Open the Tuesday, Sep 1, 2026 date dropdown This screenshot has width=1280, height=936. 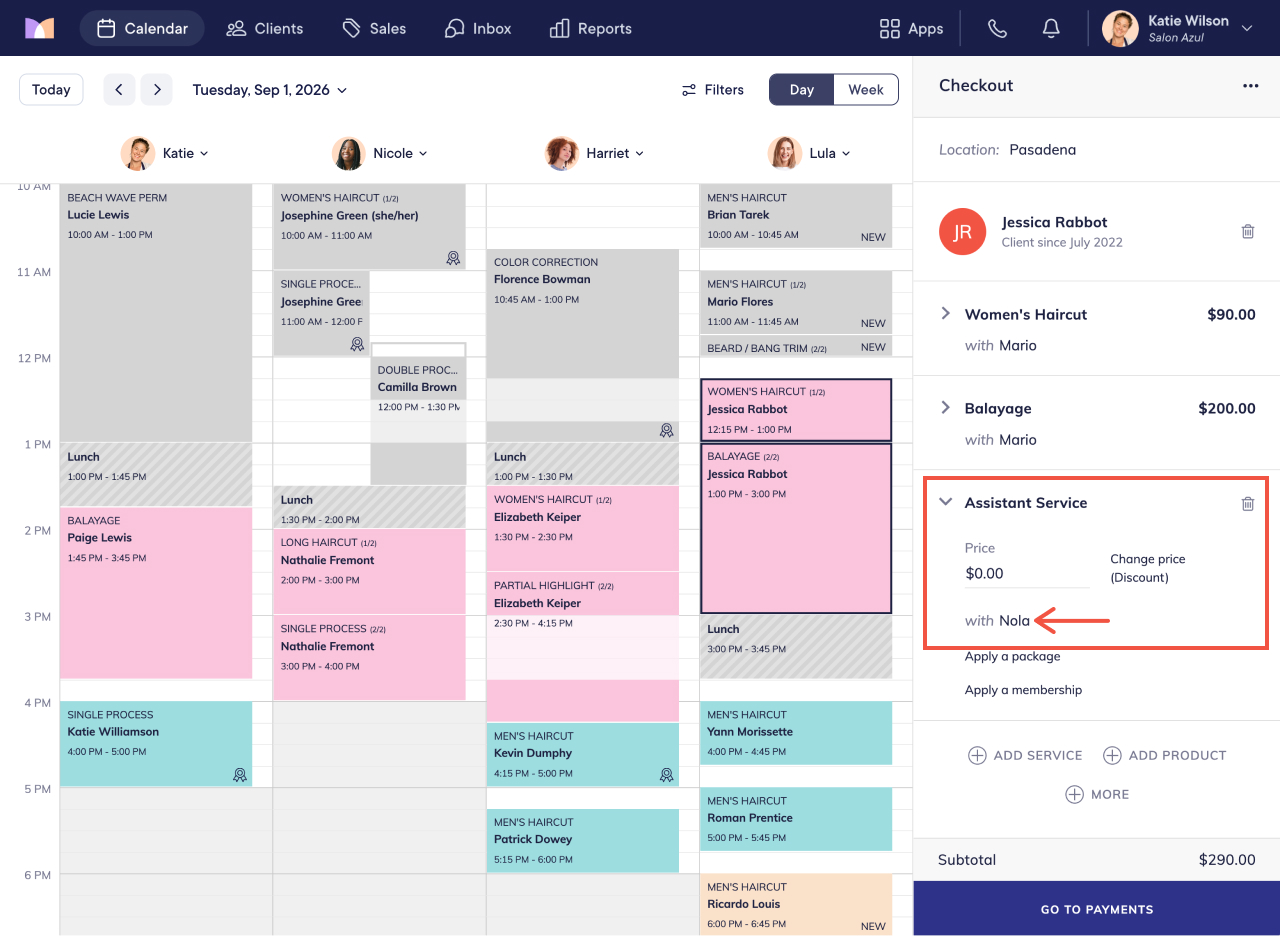point(270,90)
